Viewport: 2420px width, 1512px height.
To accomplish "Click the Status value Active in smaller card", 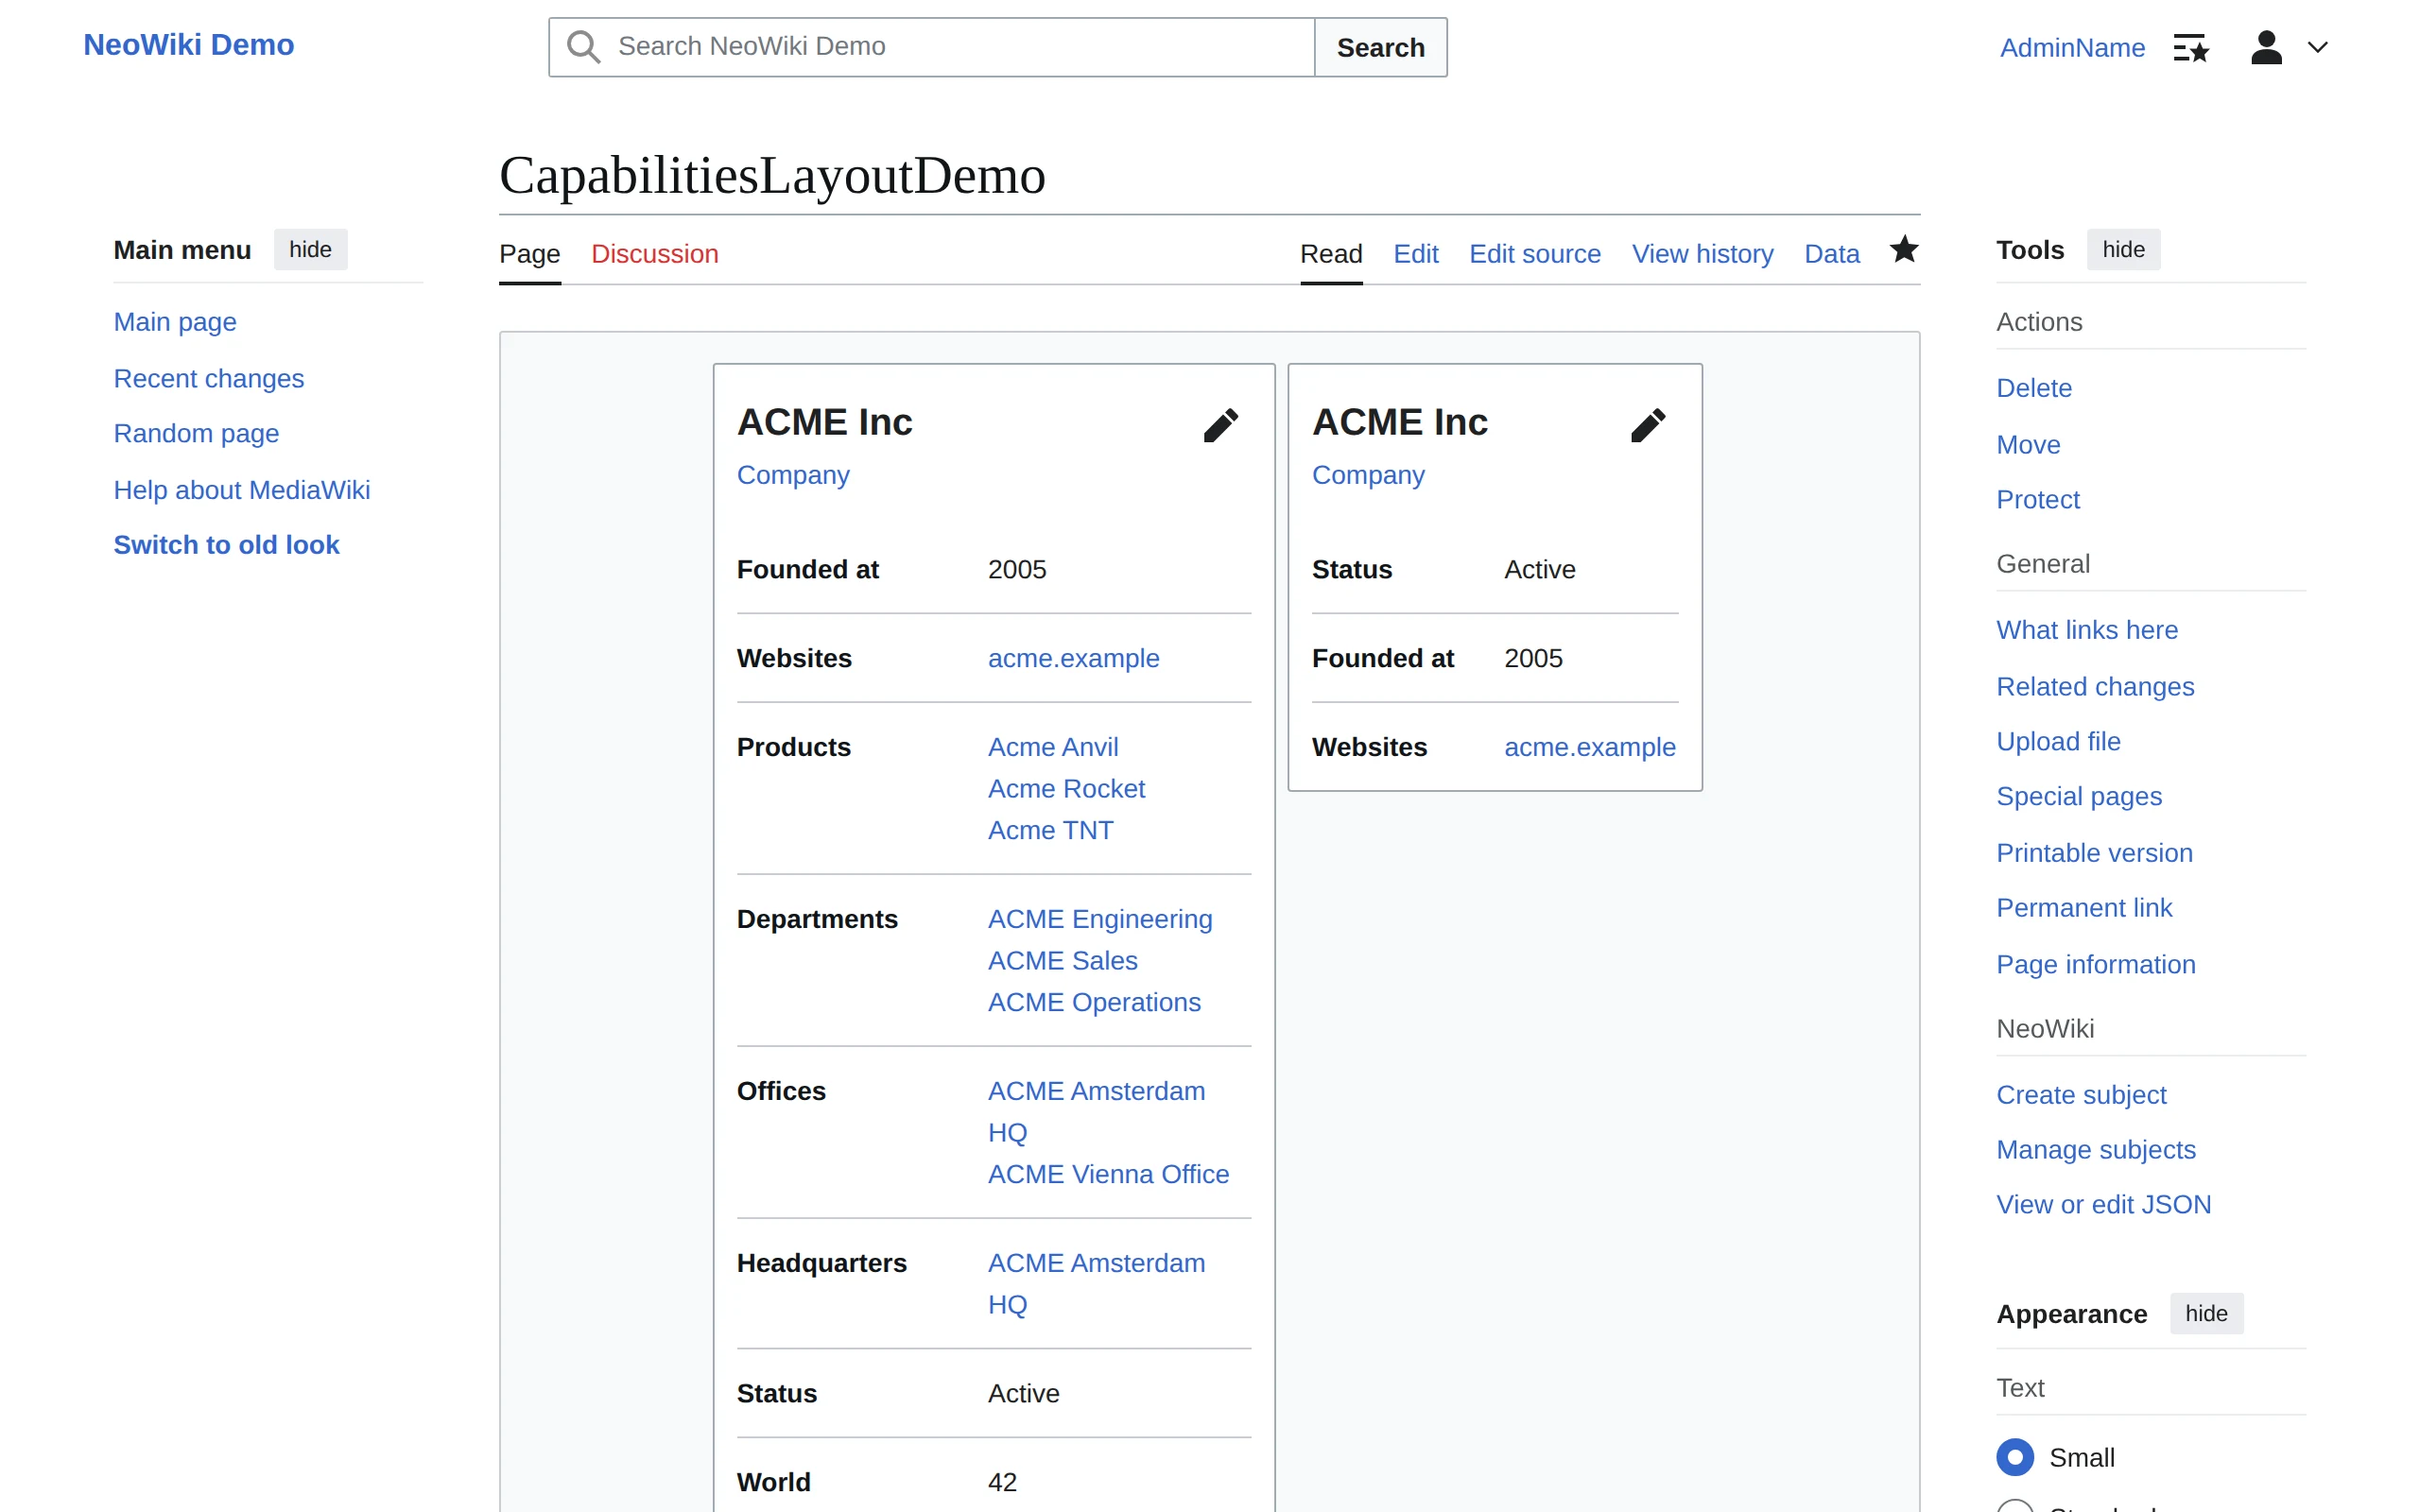I will [1540, 570].
